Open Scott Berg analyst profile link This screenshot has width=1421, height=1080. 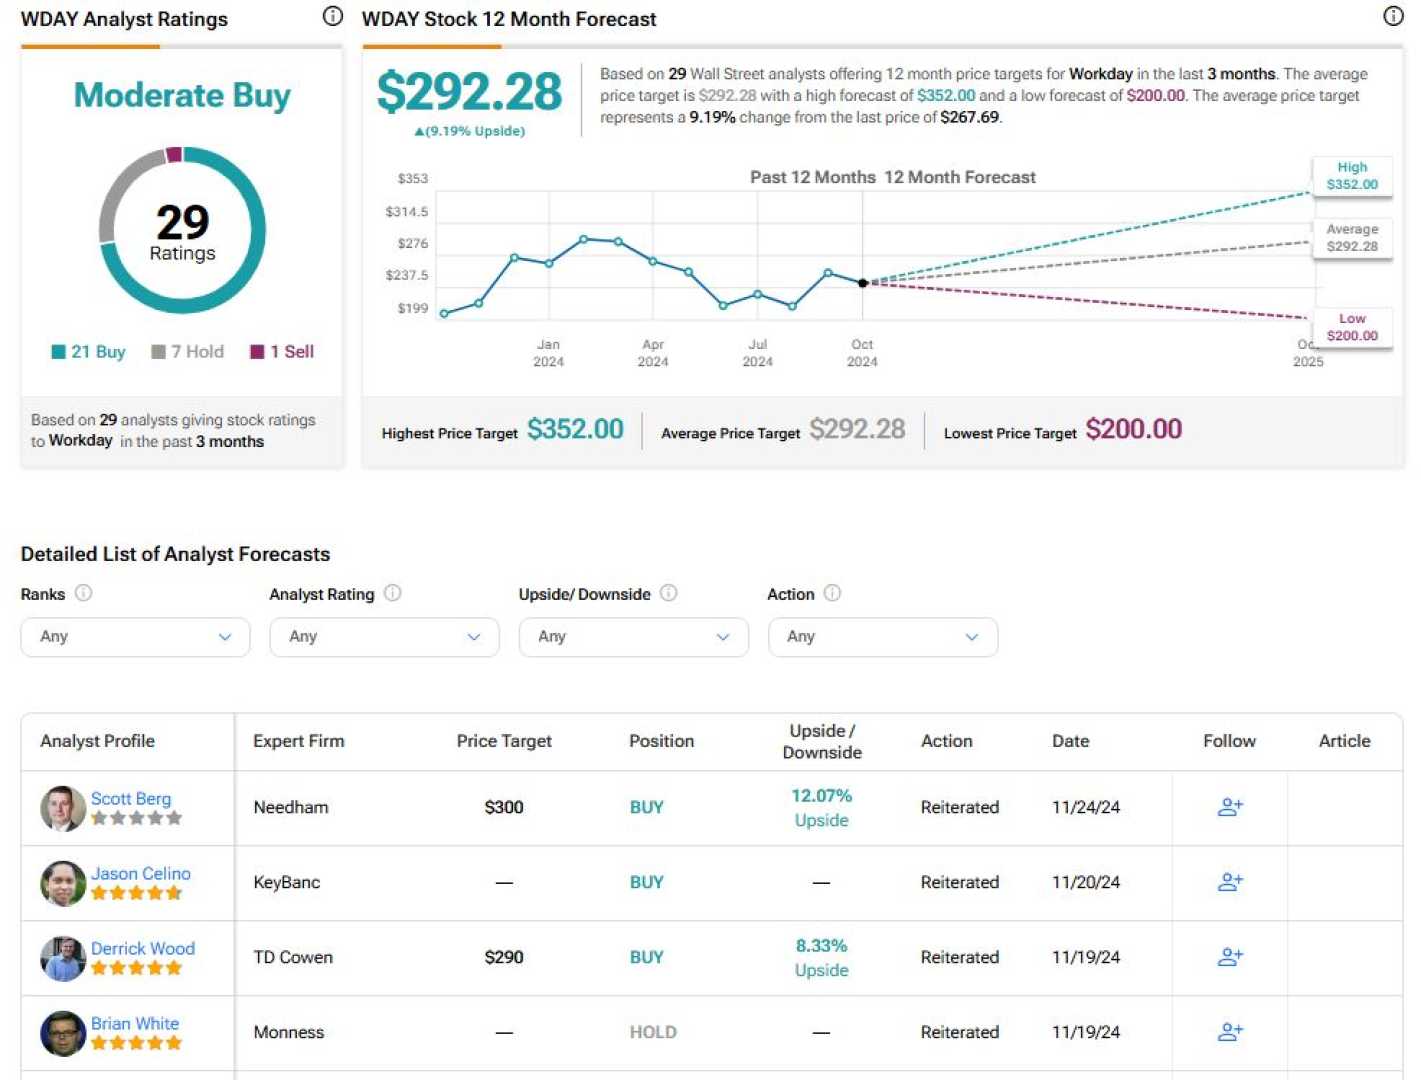point(131,798)
